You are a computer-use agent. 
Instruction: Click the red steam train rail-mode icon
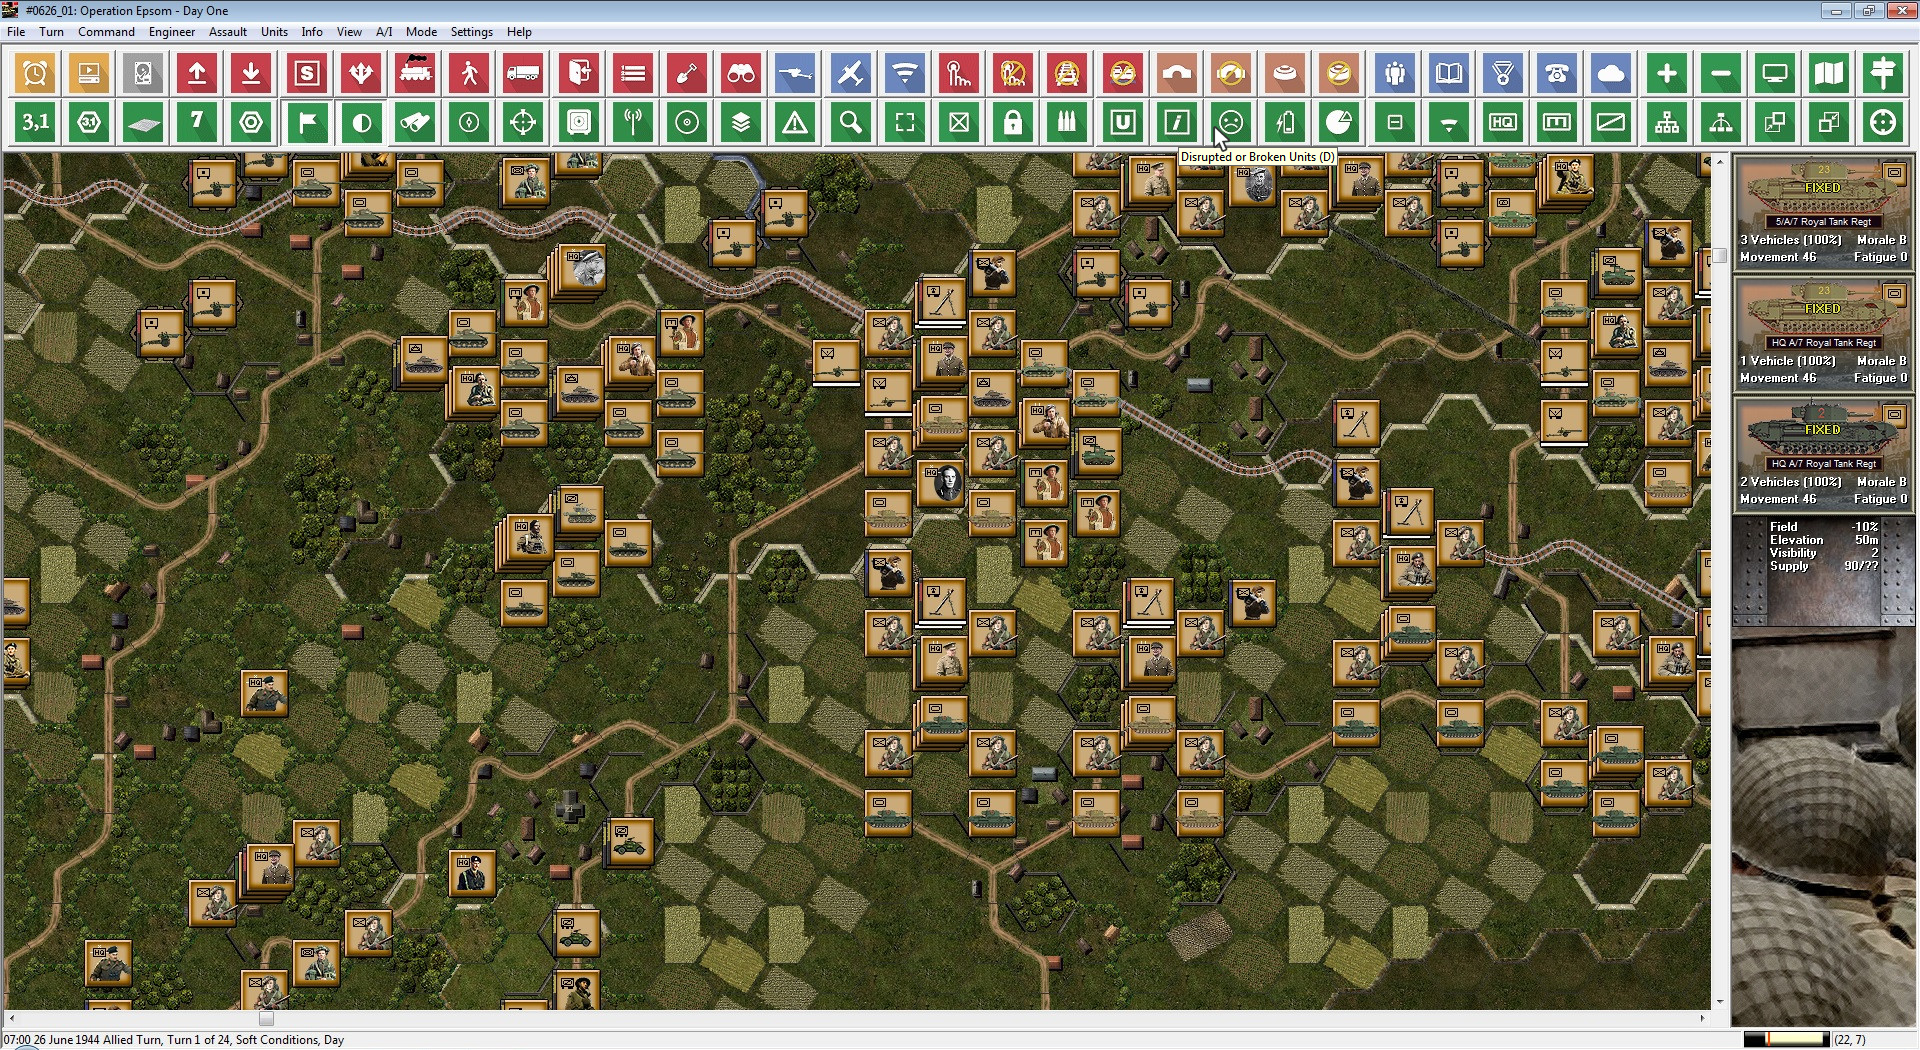coord(415,73)
